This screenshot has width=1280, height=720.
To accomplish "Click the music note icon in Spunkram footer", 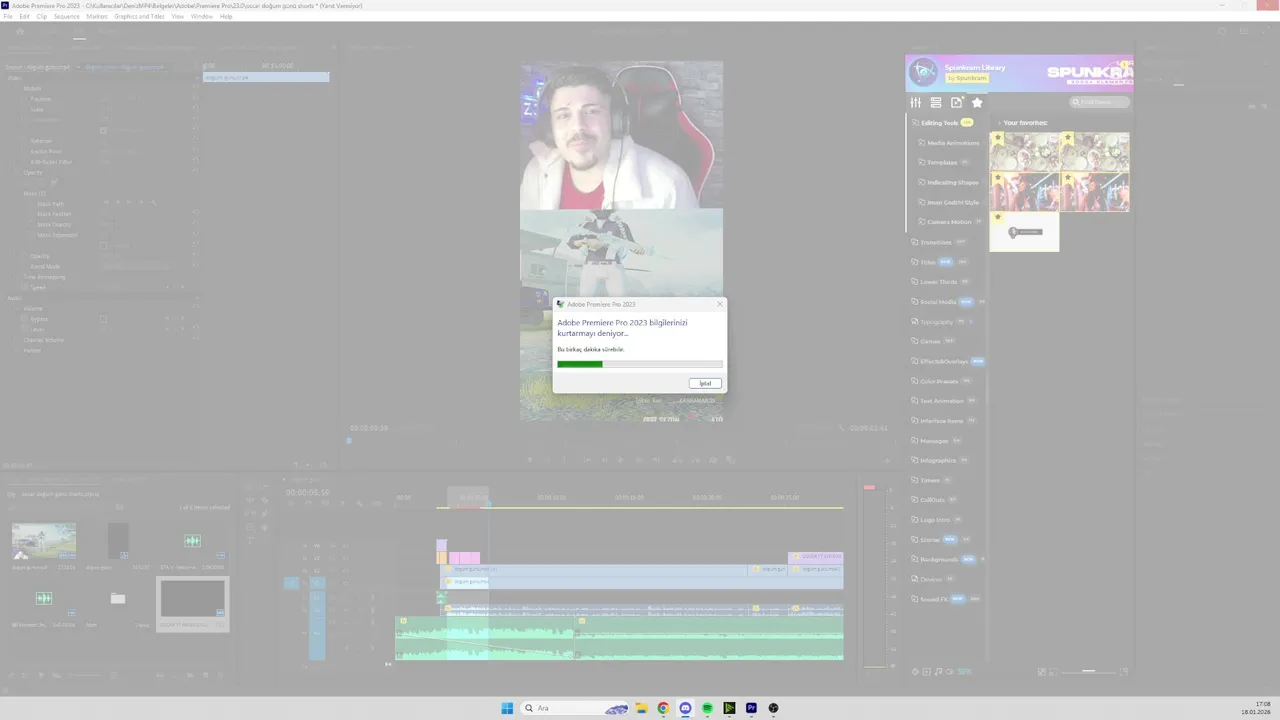I will point(938,672).
